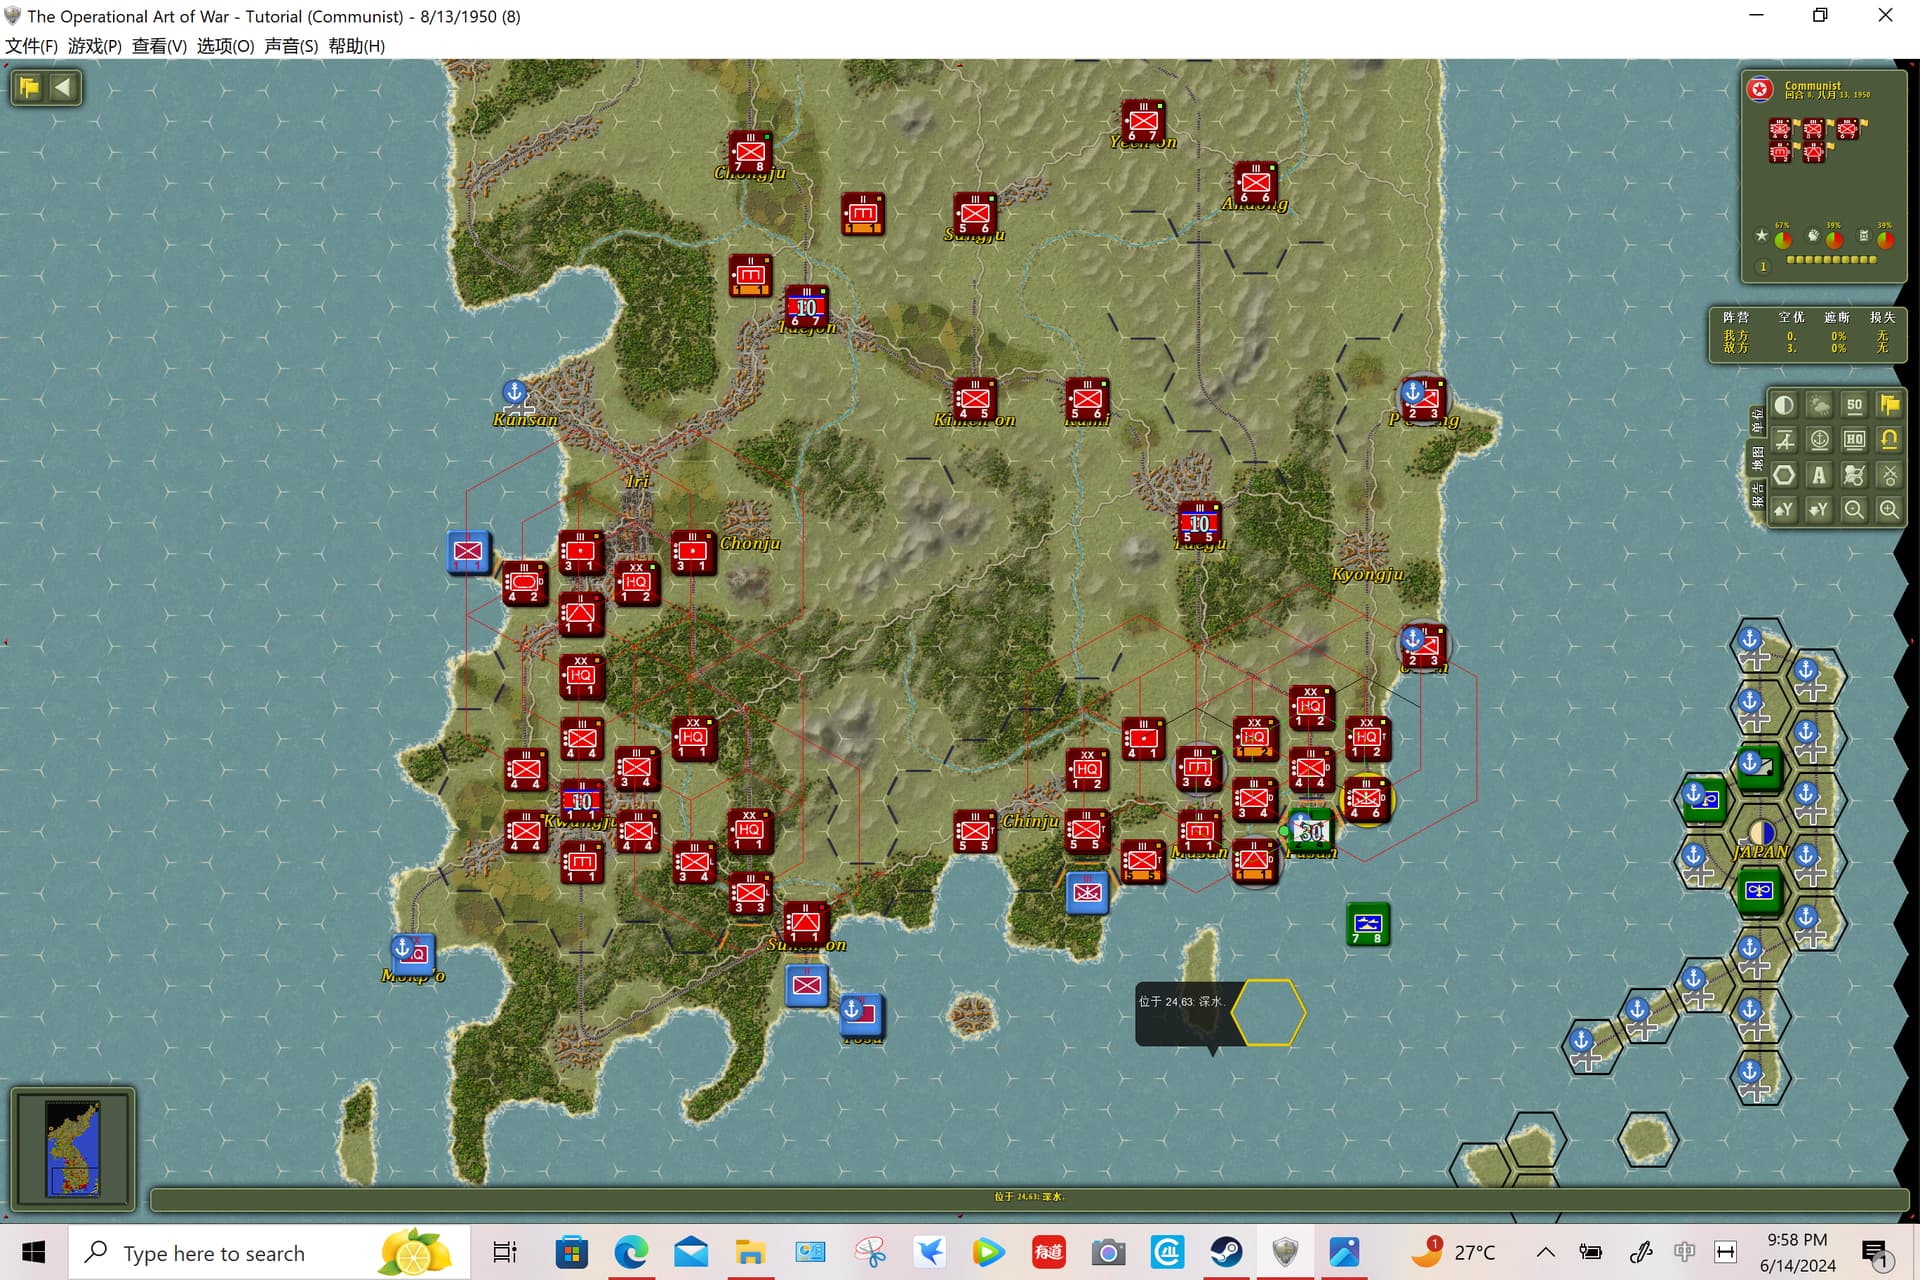1920x1280 pixels.
Task: Open the 选项(O) menu
Action: click(x=225, y=46)
